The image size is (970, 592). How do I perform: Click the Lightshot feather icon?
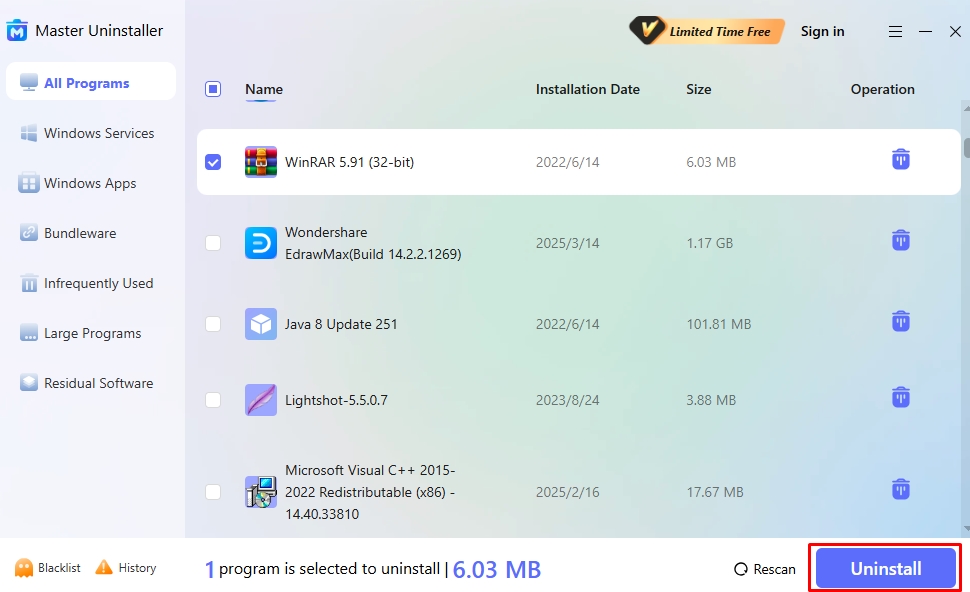click(x=260, y=400)
